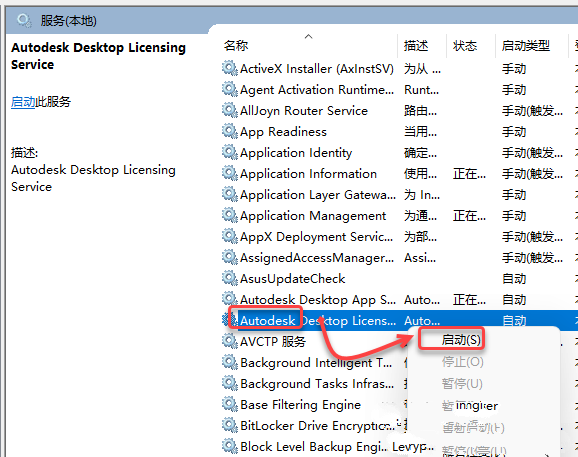The height and width of the screenshot is (457, 578).
Task: Select the ActiveX Installer (AxInstSV) row
Action: coord(399,69)
